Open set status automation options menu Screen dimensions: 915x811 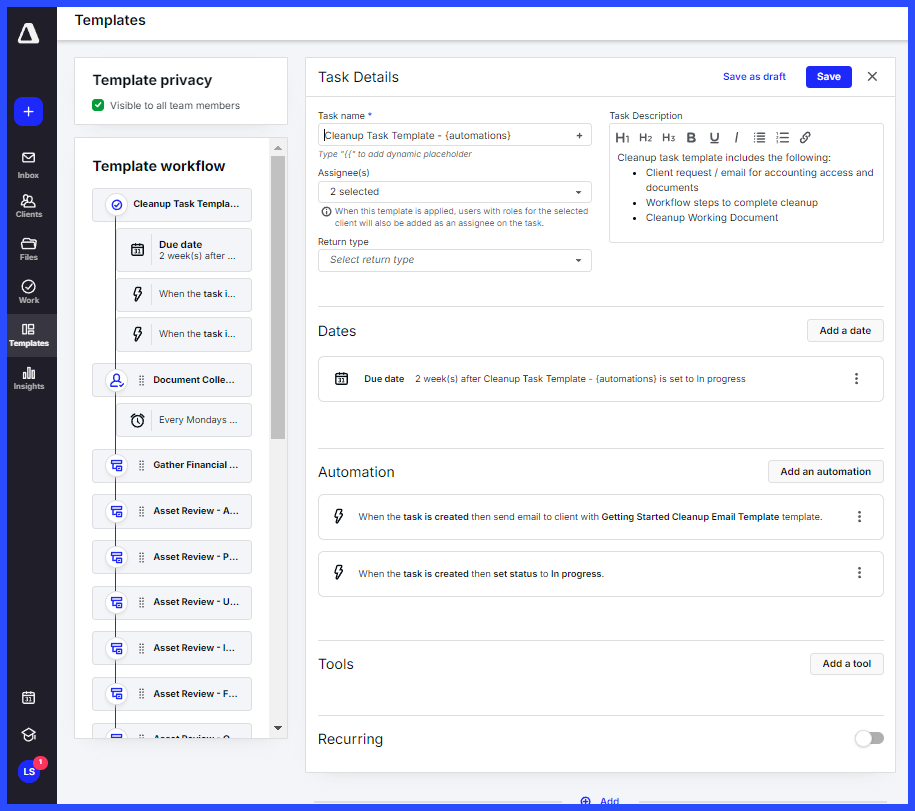pos(859,573)
